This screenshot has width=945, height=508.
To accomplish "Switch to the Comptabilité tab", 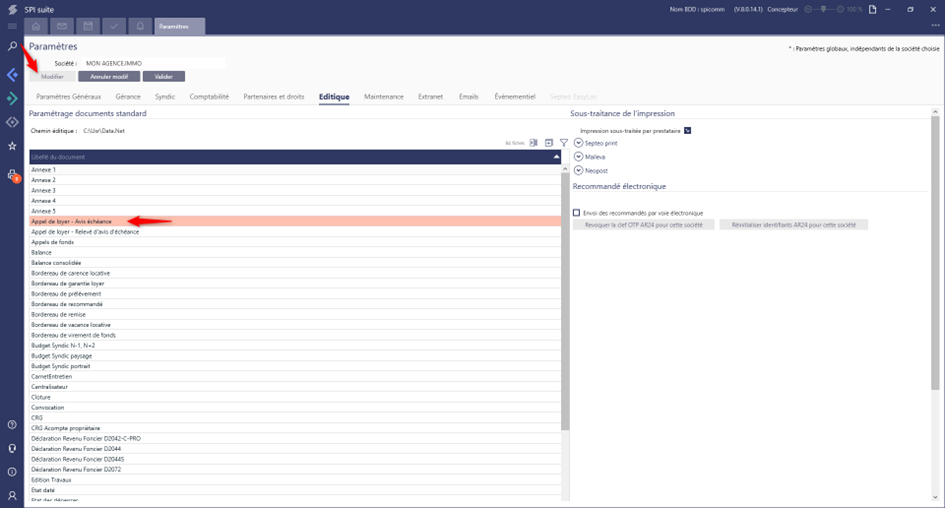I will coord(209,97).
